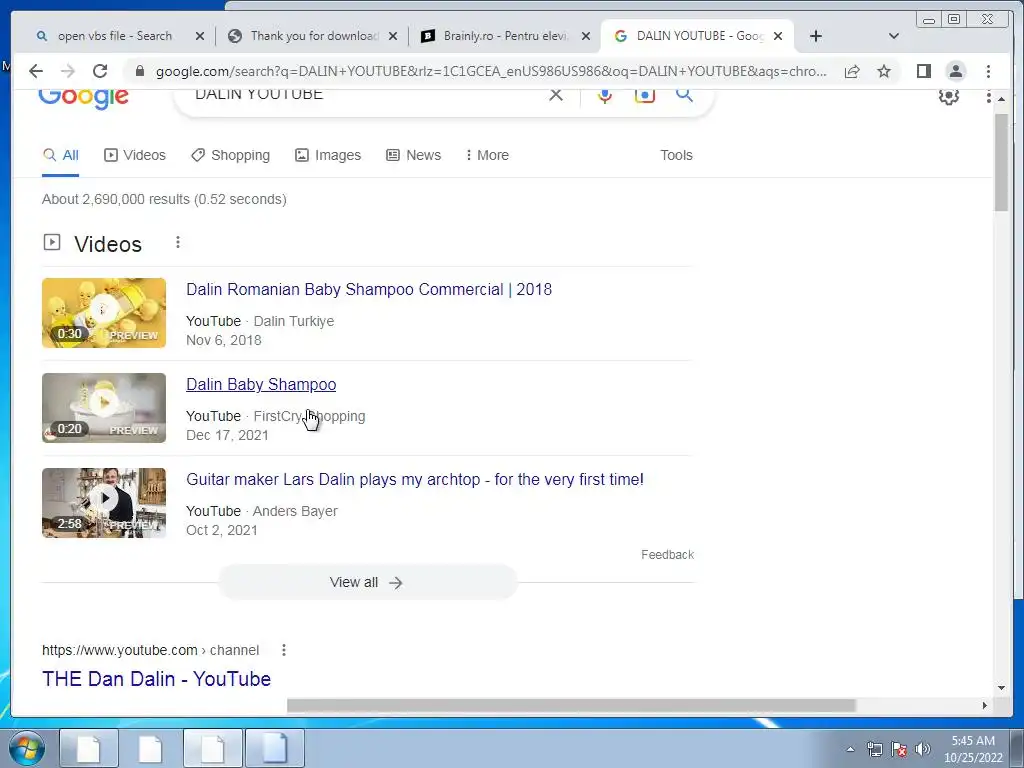Open options dots beside Videos heading
Viewport: 1024px width, 768px height.
point(178,243)
